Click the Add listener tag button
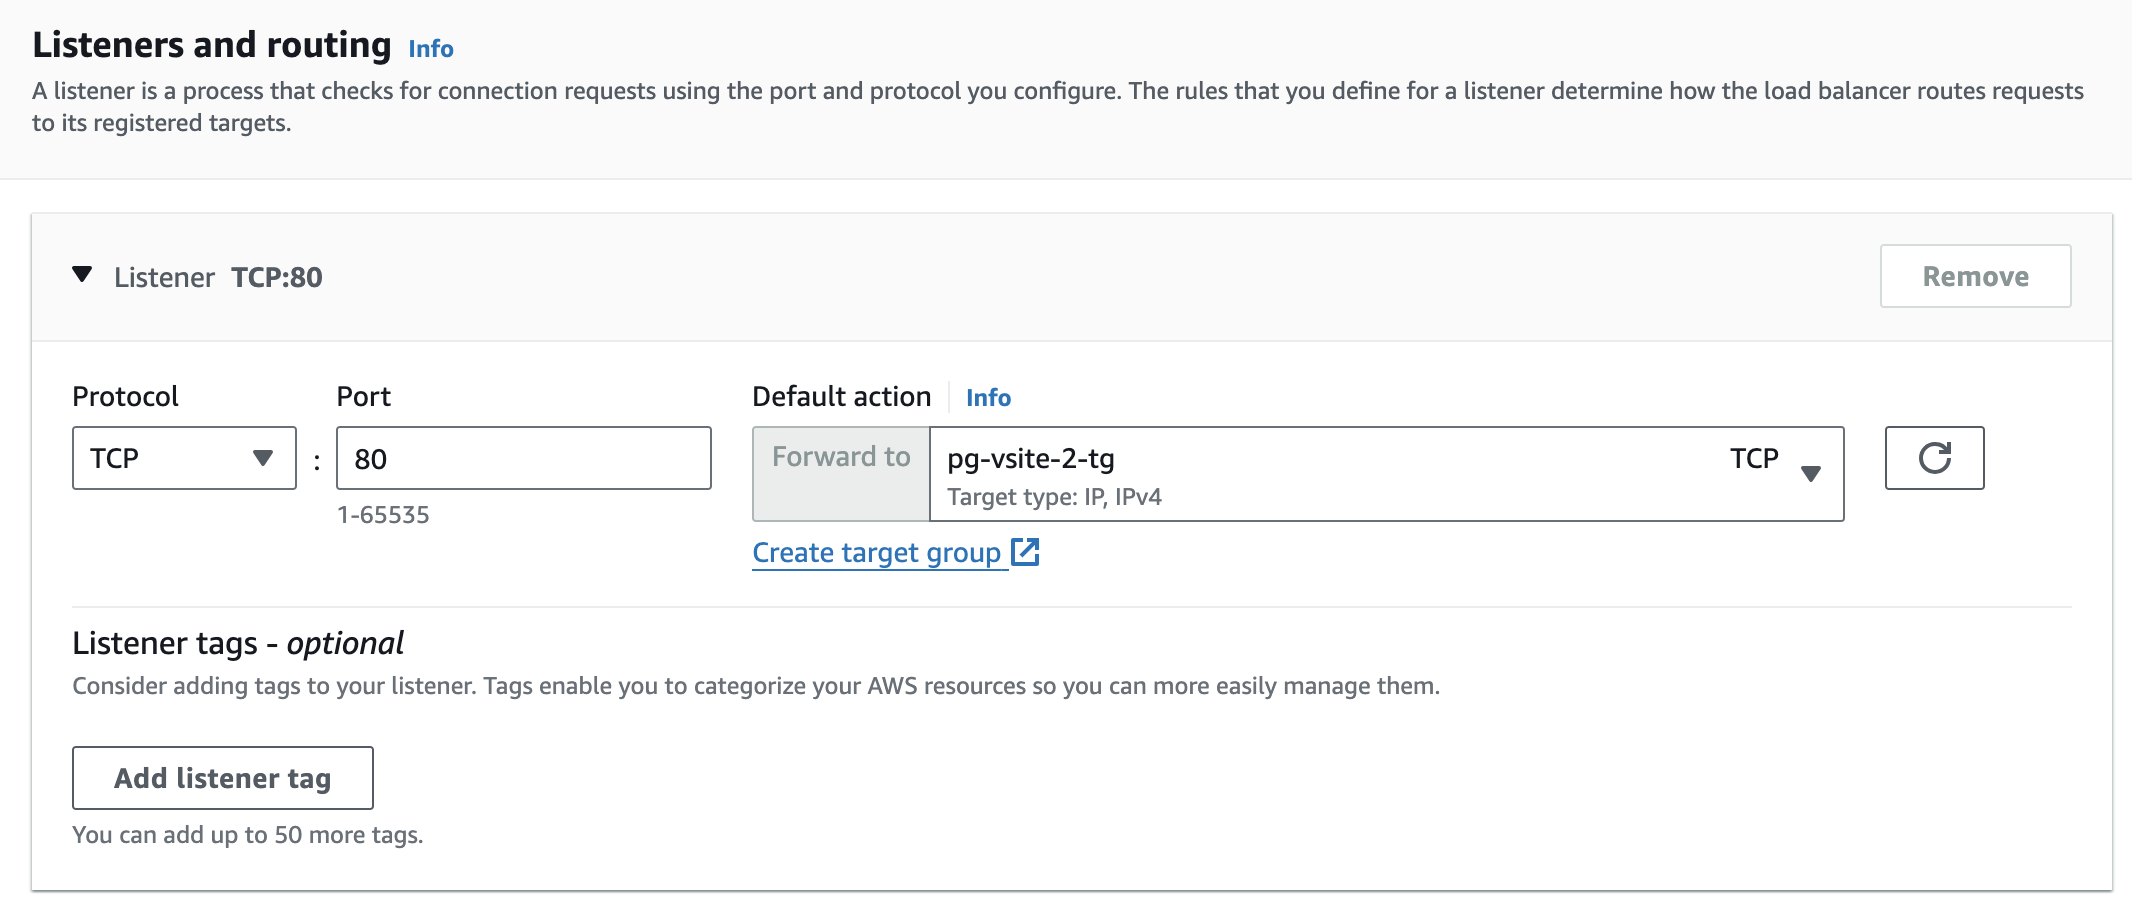This screenshot has width=2132, height=910. tap(222, 778)
